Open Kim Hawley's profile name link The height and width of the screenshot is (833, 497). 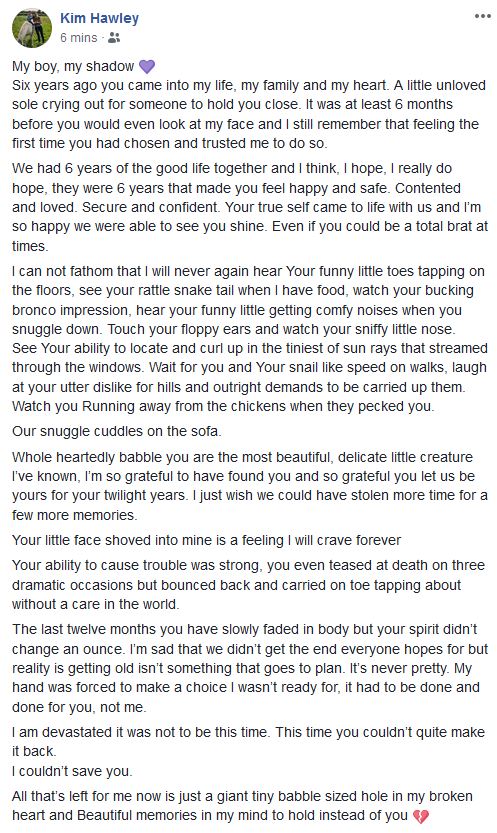[x=99, y=18]
